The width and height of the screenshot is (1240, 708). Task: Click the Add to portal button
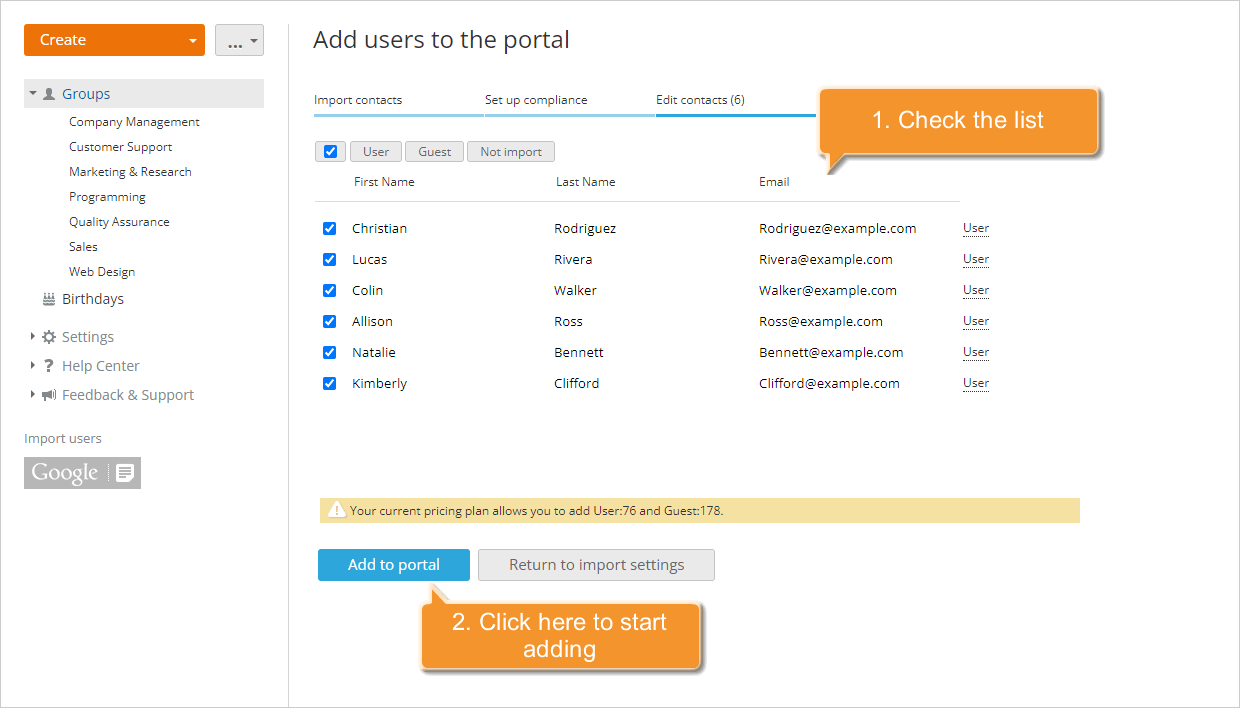pyautogui.click(x=393, y=564)
